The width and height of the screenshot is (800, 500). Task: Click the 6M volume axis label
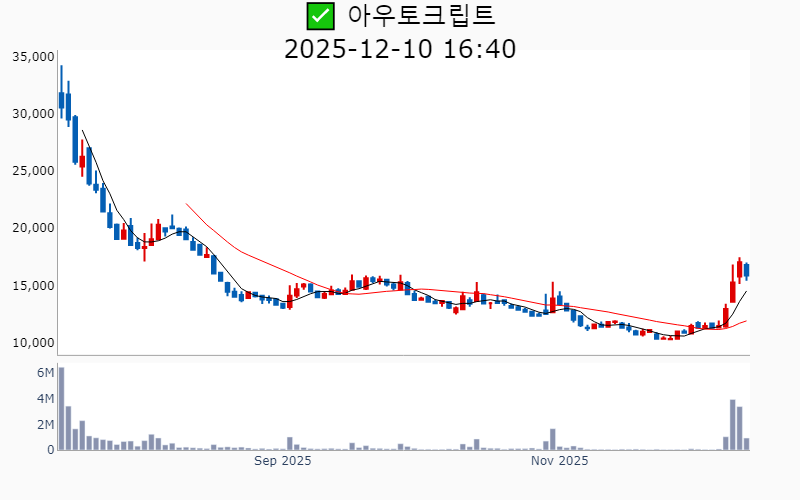pos(45,373)
